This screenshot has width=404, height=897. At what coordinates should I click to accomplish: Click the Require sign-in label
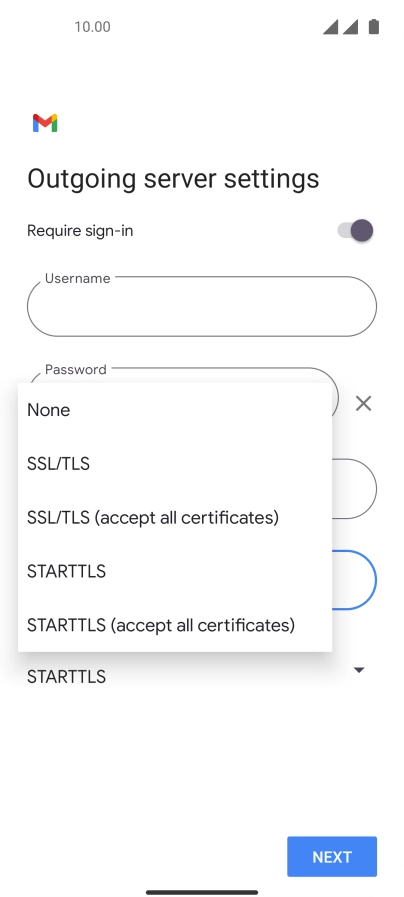click(80, 231)
